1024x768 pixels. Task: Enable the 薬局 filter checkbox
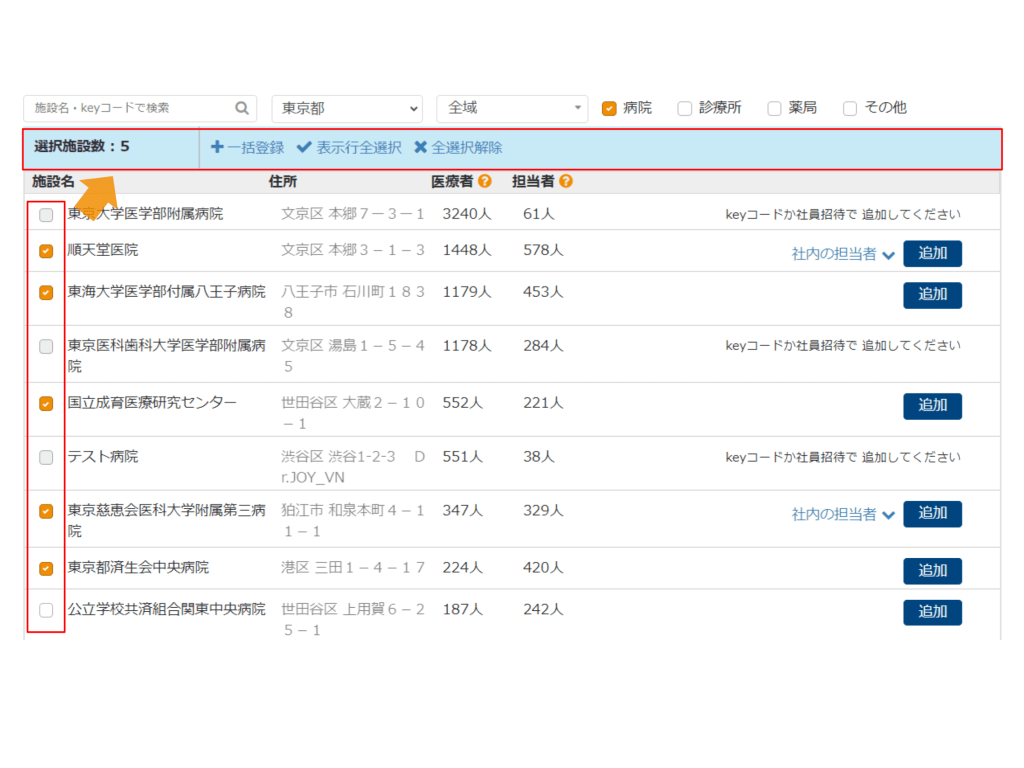774,108
